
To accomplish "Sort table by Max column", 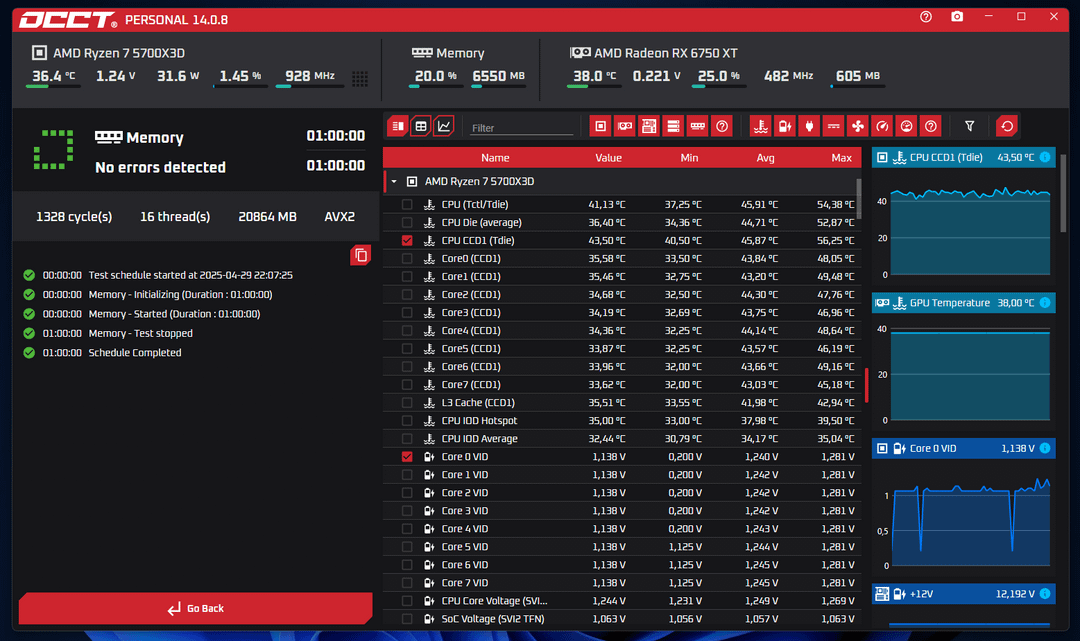I will 842,158.
